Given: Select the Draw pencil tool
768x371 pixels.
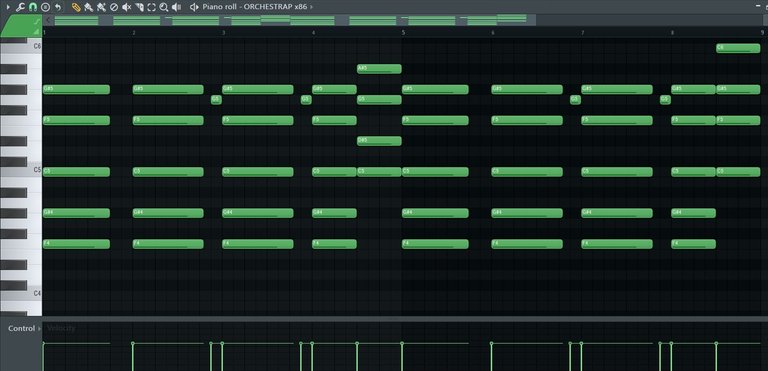Looking at the screenshot, I should (x=76, y=7).
